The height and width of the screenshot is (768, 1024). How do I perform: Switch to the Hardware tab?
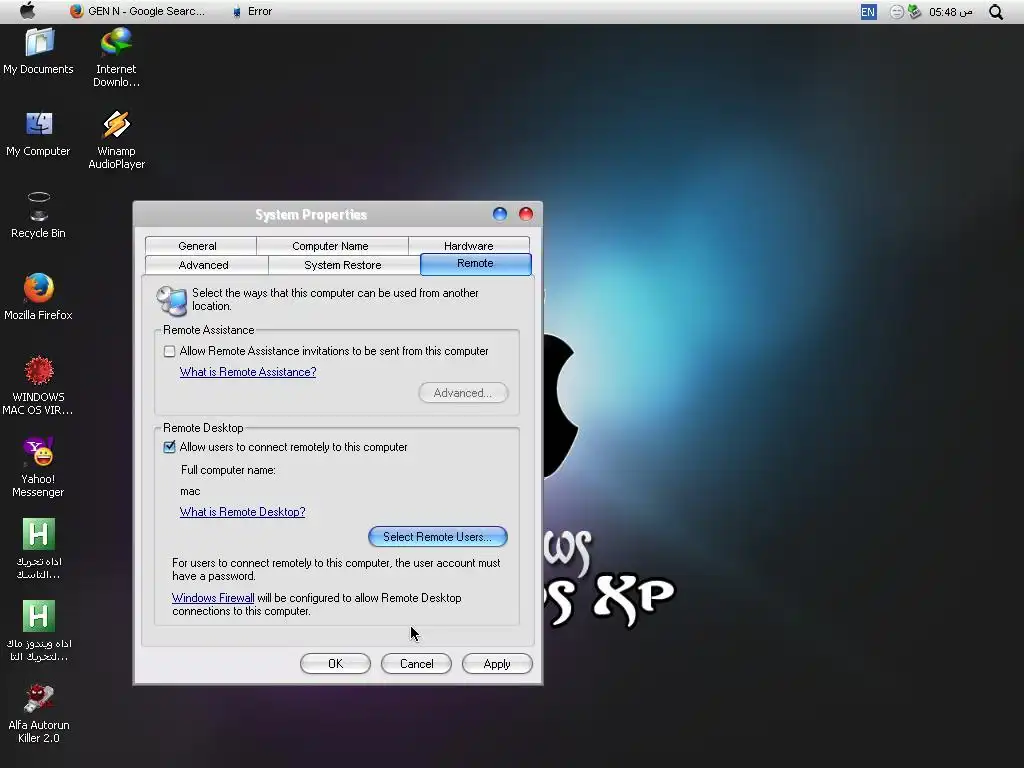point(469,246)
